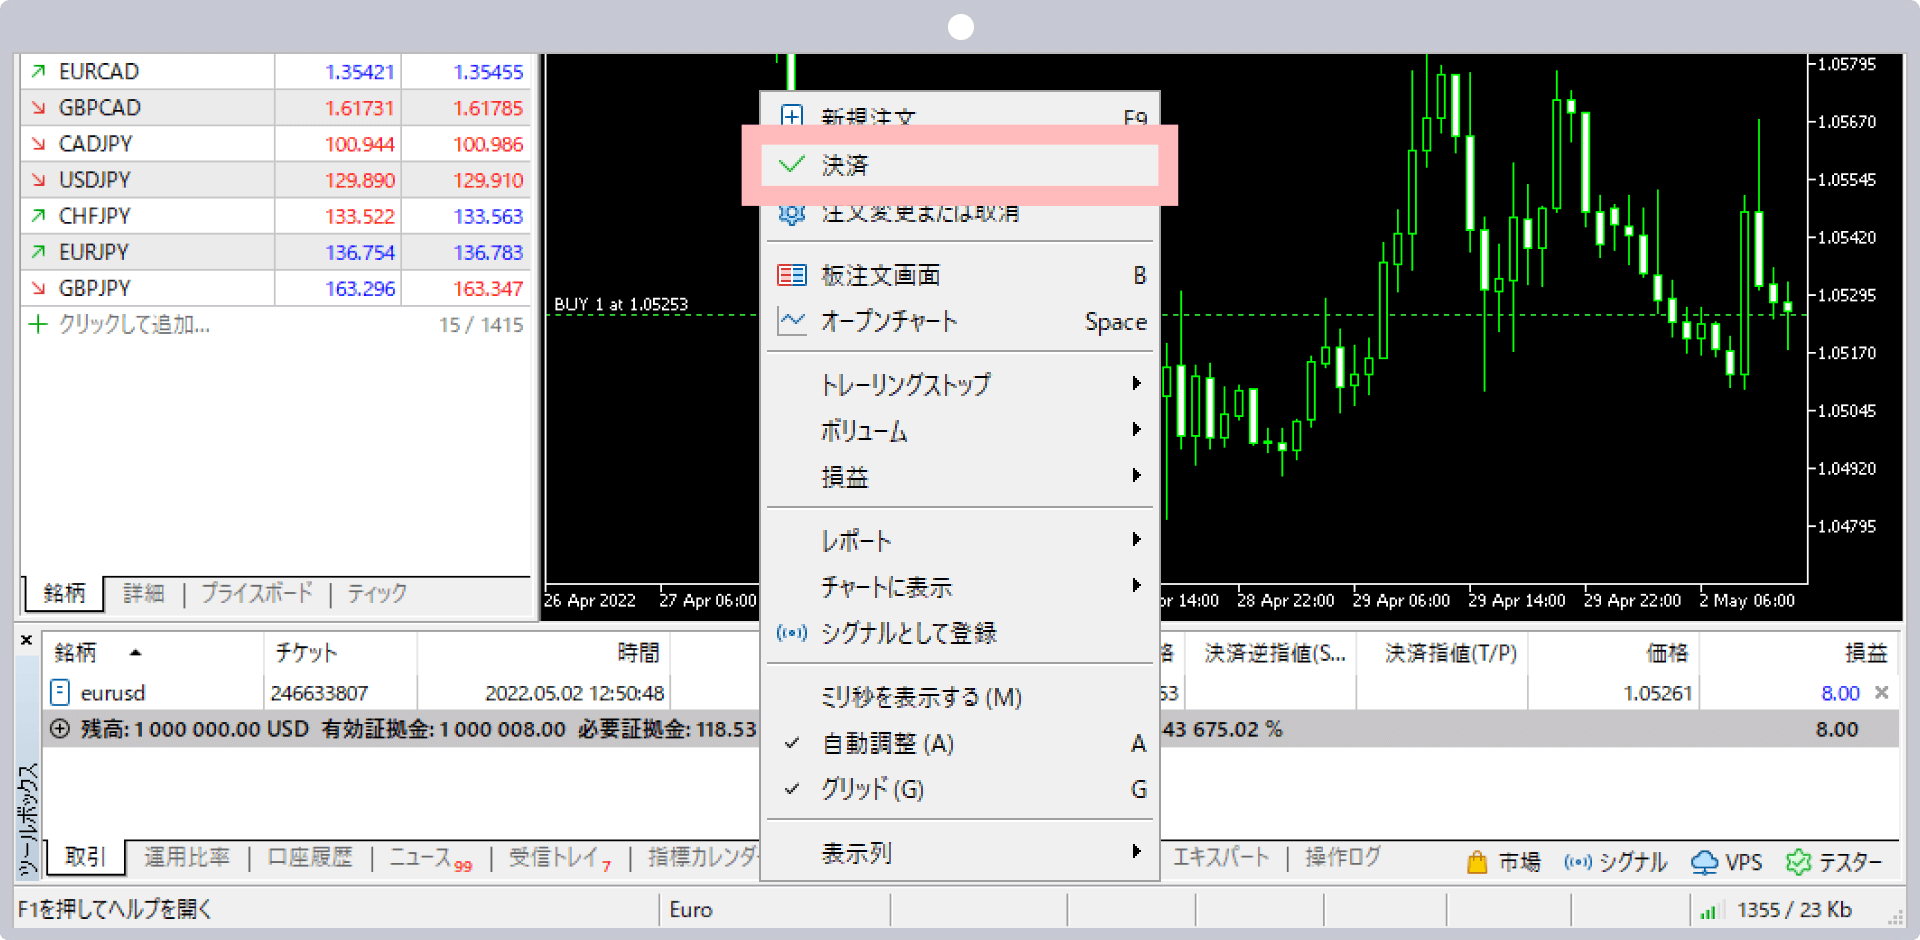Click the 1355 / 23 Kb status entry
Screen dimensions: 1920x940
[1794, 910]
